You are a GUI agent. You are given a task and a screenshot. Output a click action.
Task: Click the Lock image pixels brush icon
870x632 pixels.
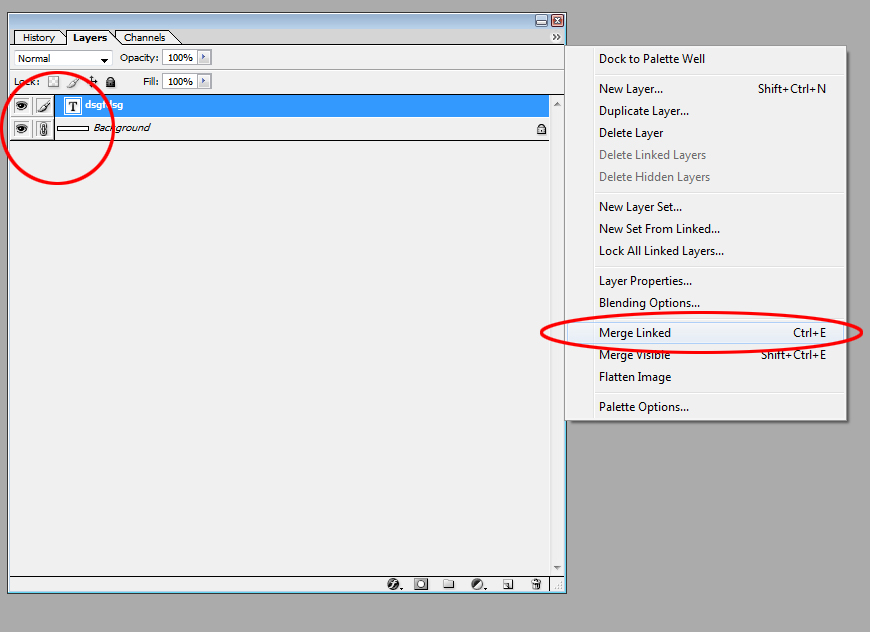click(x=73, y=82)
